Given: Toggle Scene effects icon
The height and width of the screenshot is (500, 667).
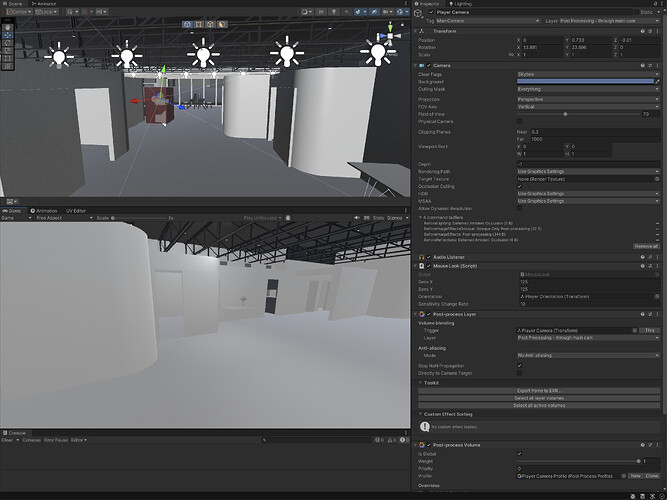Looking at the screenshot, I should [360, 12].
